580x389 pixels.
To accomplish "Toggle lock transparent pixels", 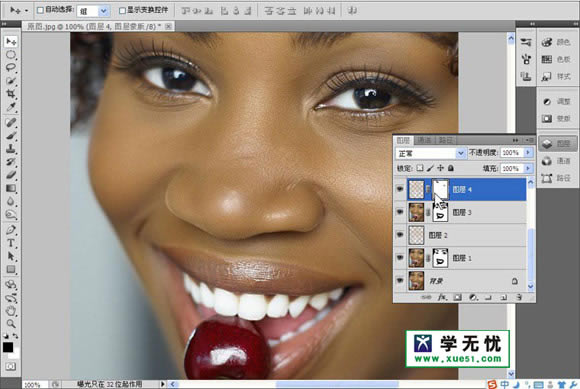I will coord(420,168).
